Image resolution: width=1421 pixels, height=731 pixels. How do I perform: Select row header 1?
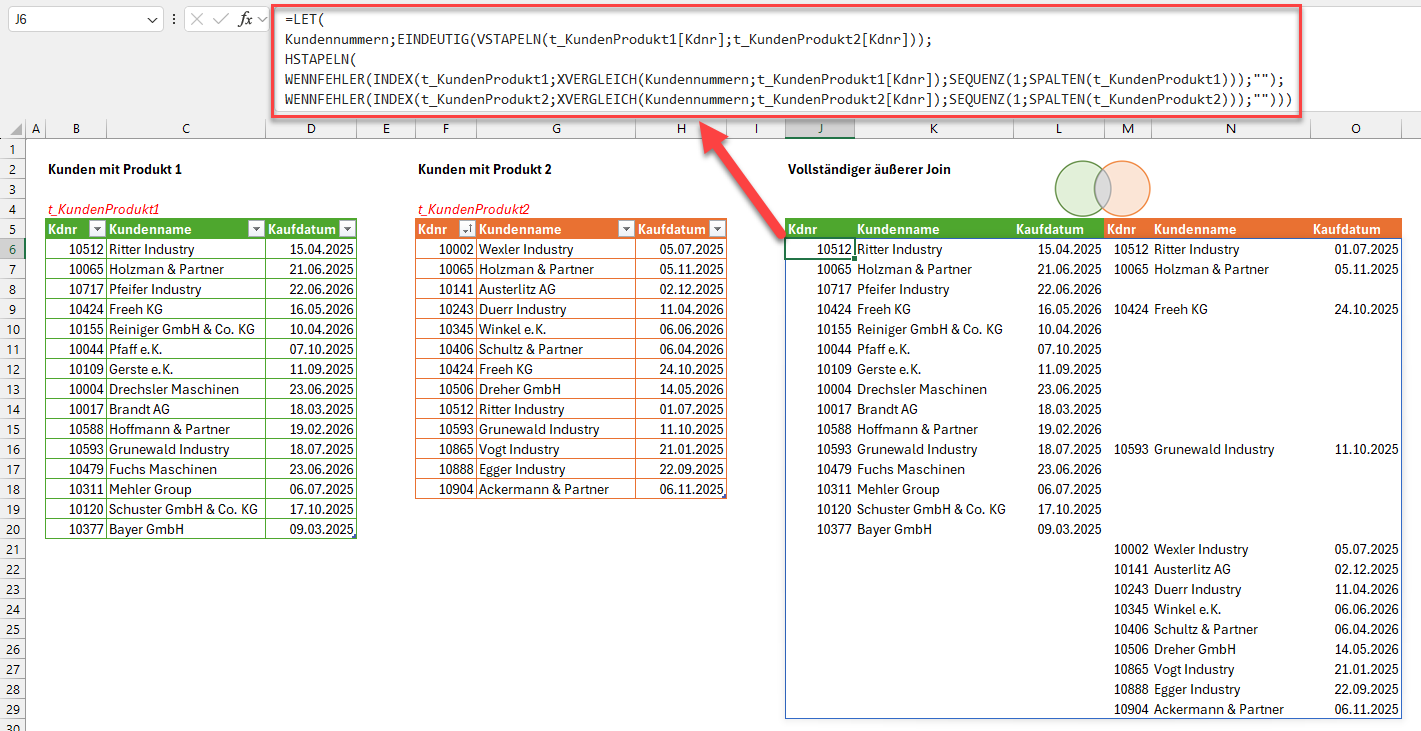(x=13, y=149)
